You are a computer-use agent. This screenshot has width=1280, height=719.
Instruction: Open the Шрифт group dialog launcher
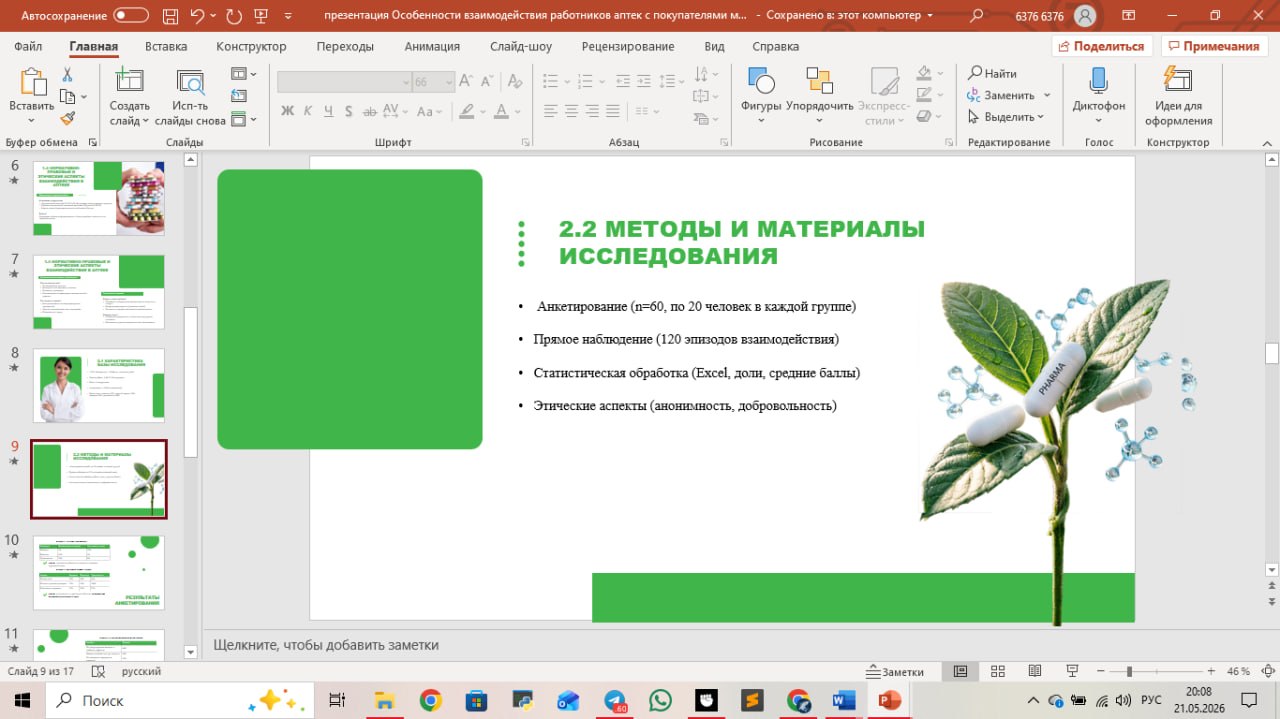[x=526, y=143]
